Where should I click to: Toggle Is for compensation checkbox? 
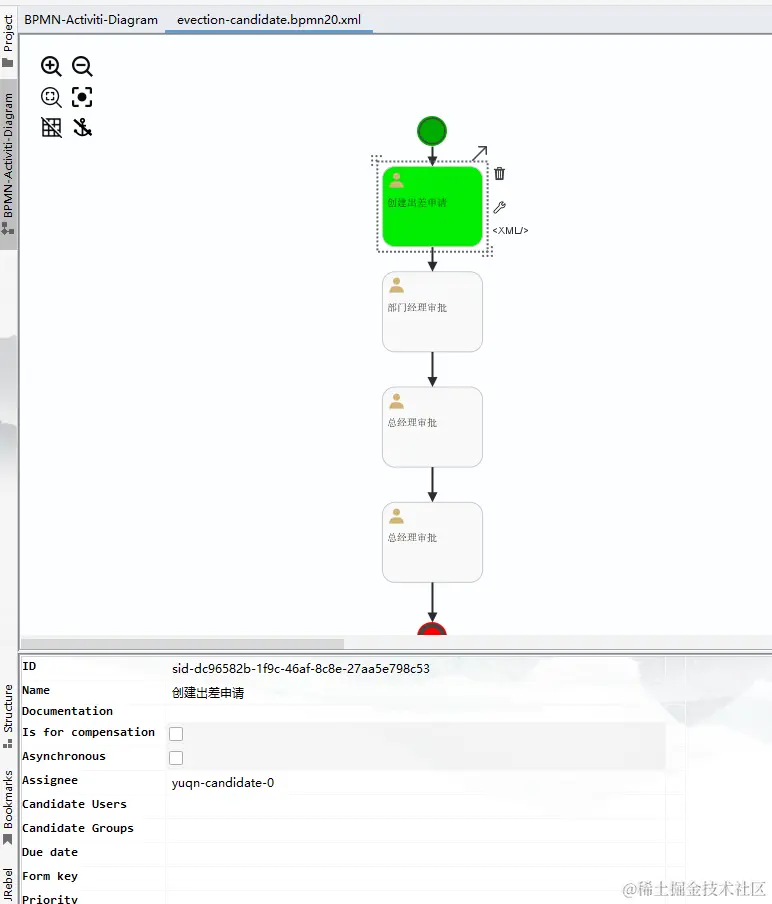point(176,733)
